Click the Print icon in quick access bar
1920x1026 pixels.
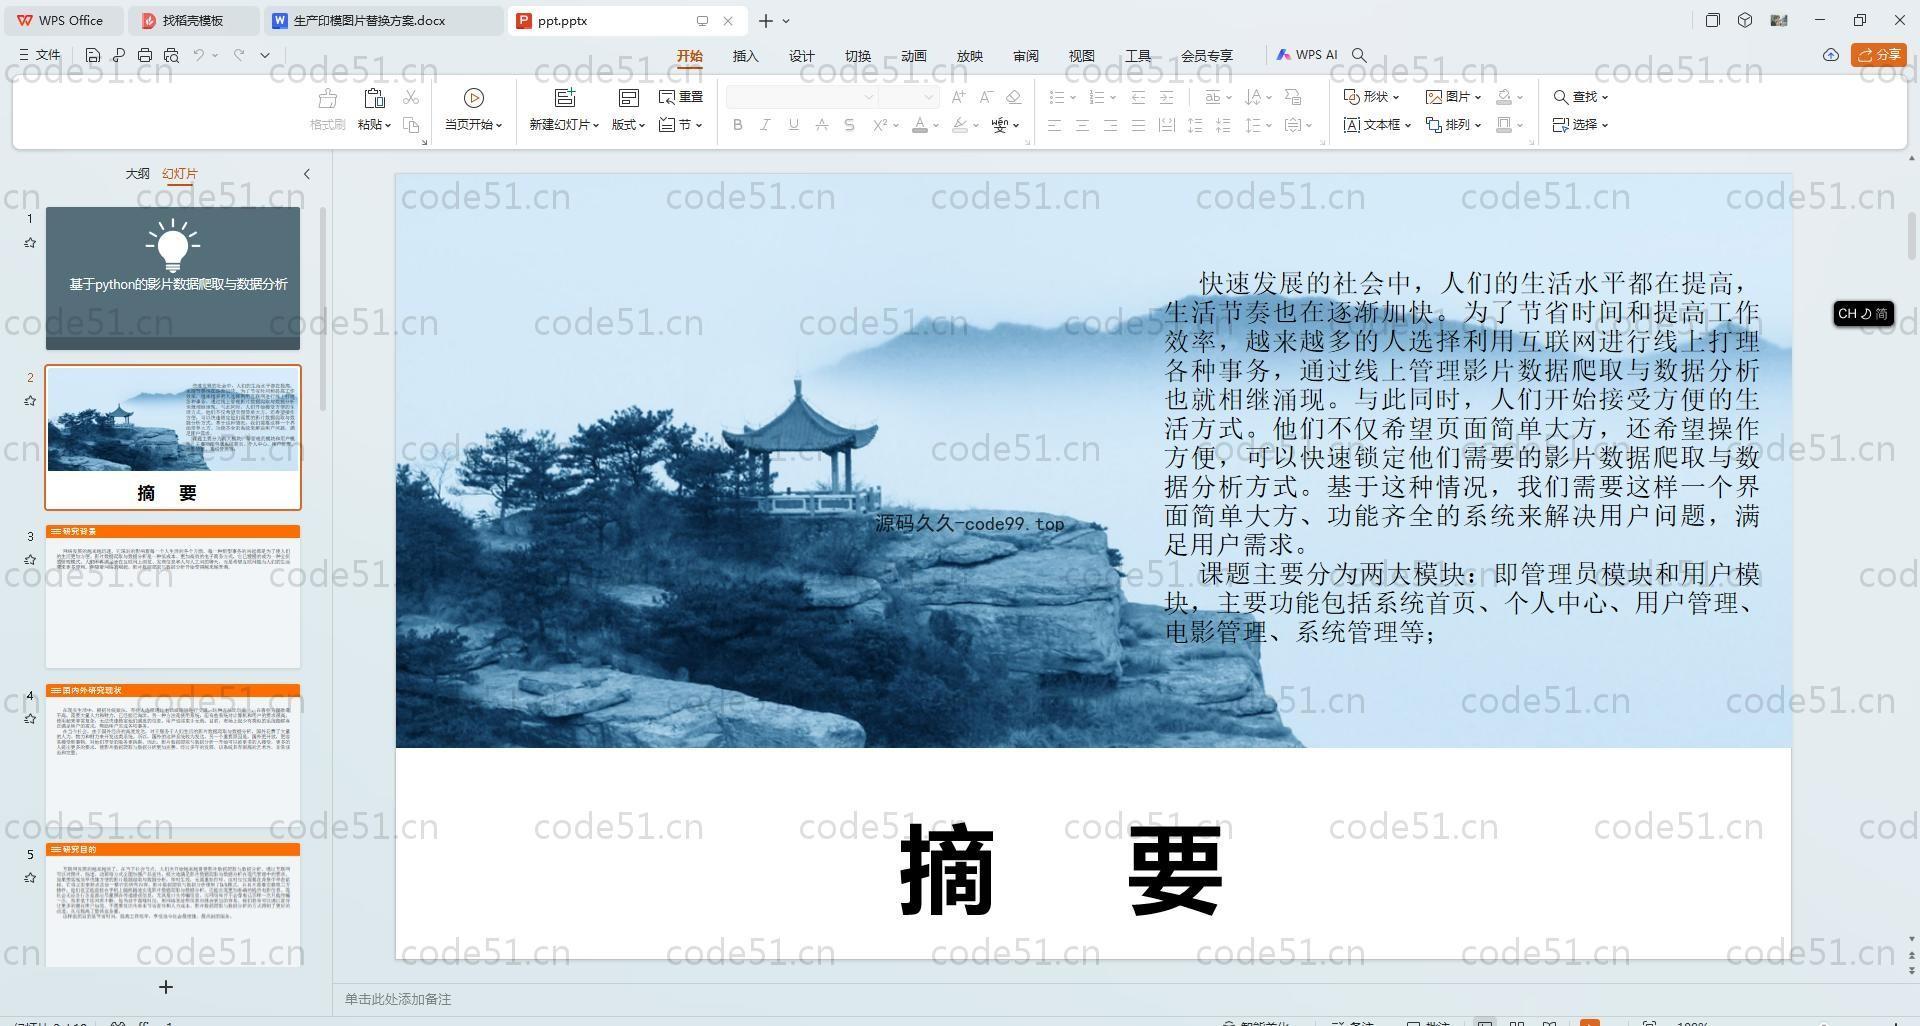click(145, 55)
